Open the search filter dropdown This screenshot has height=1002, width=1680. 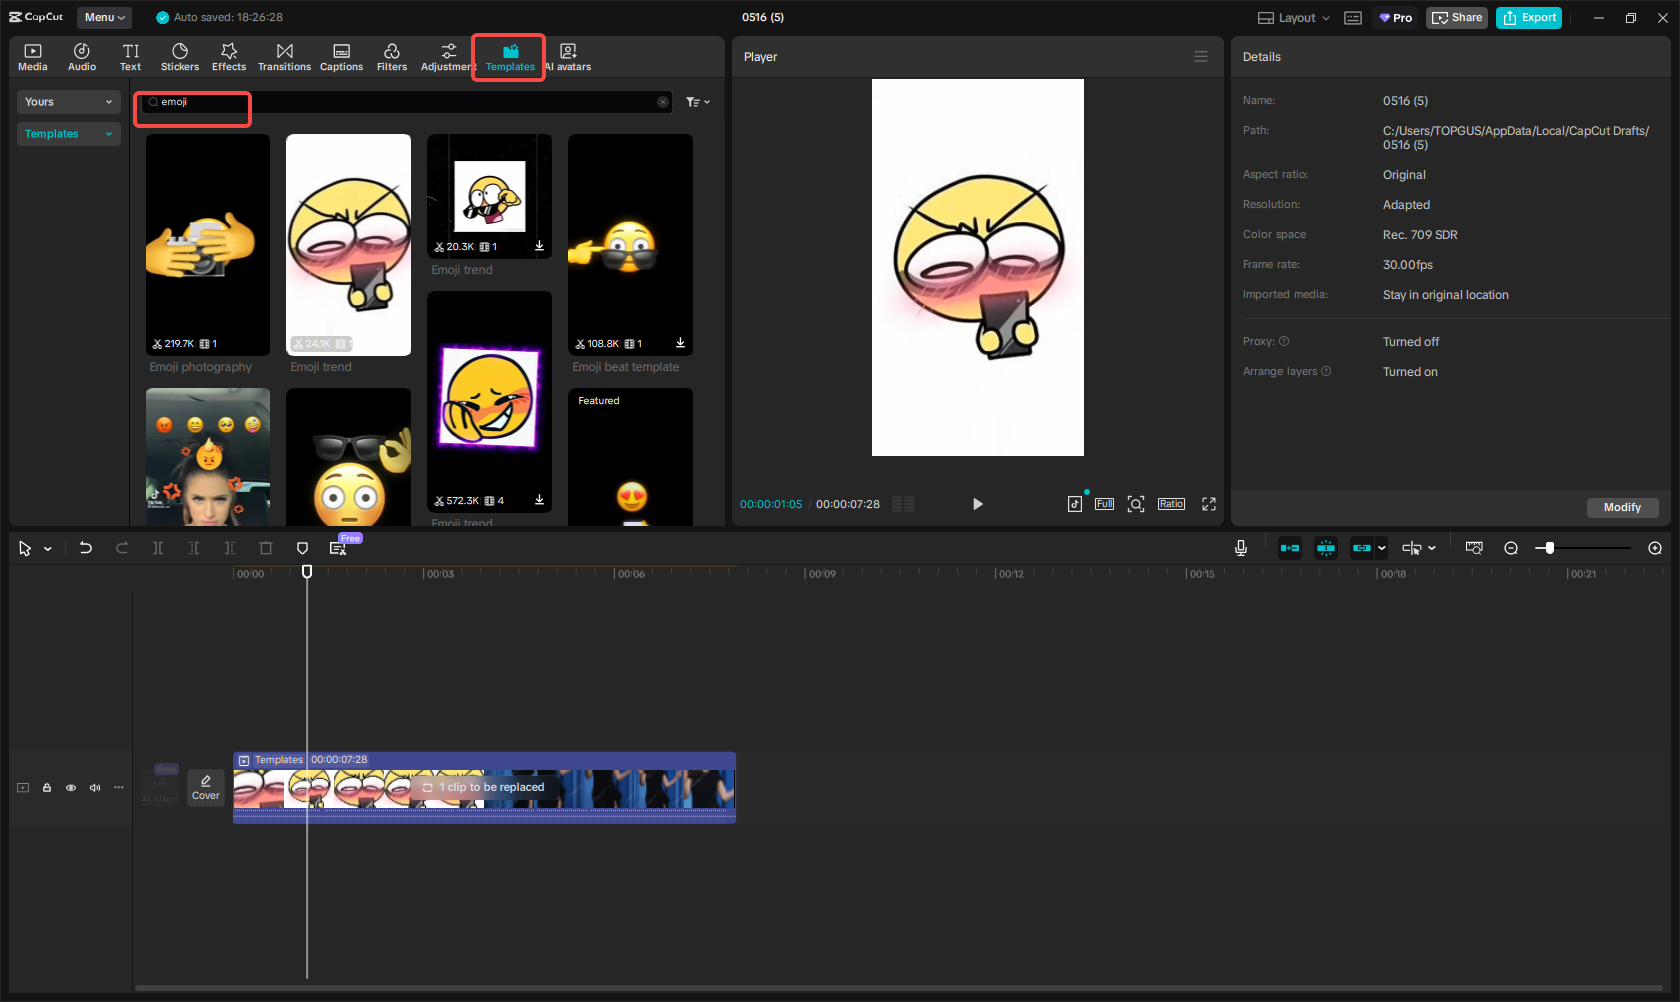697,101
